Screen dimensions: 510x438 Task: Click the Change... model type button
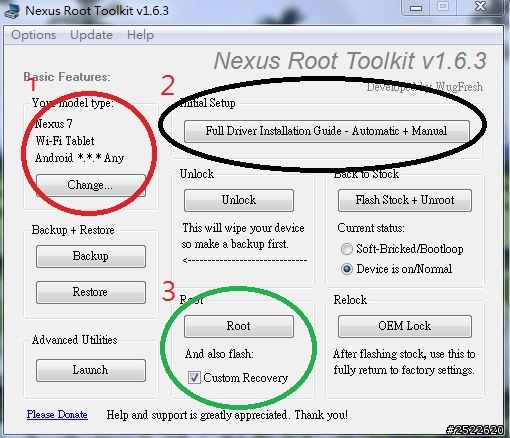tap(91, 185)
